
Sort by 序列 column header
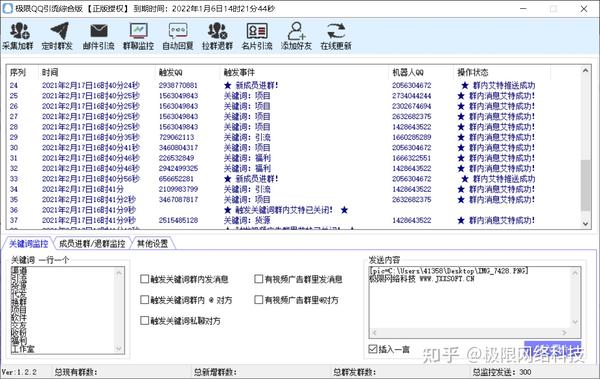tap(22, 72)
